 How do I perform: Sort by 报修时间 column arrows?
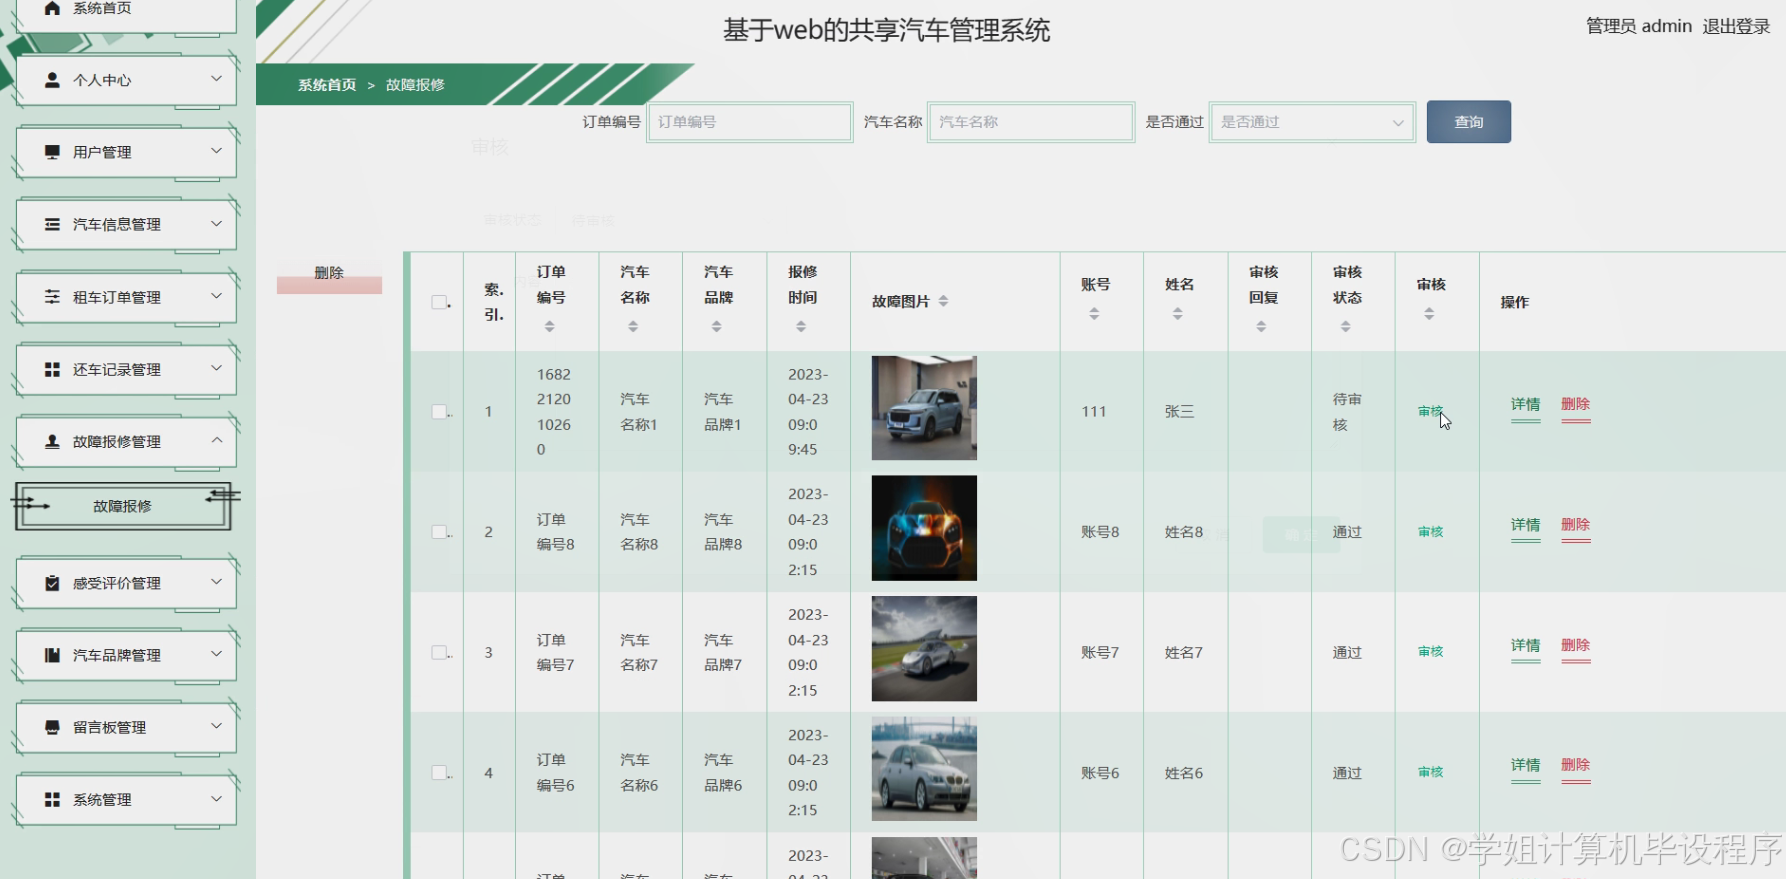[801, 327]
